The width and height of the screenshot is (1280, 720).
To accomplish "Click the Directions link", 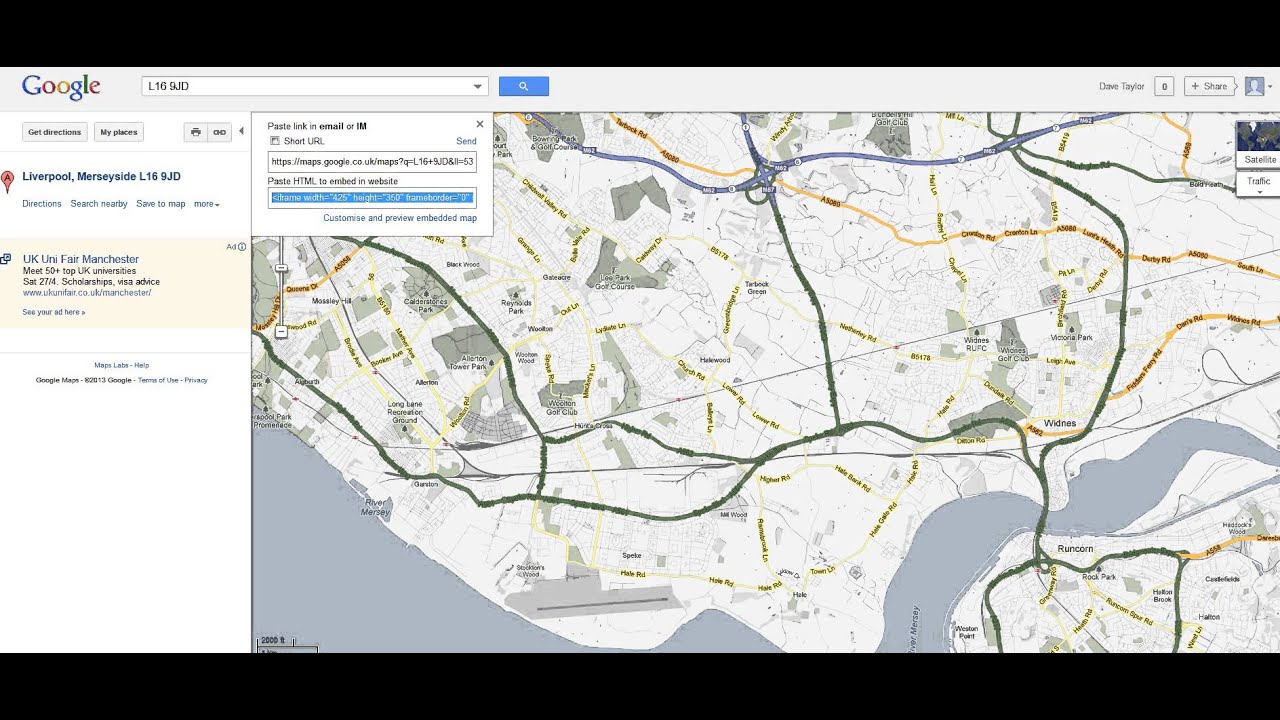I will 42,204.
